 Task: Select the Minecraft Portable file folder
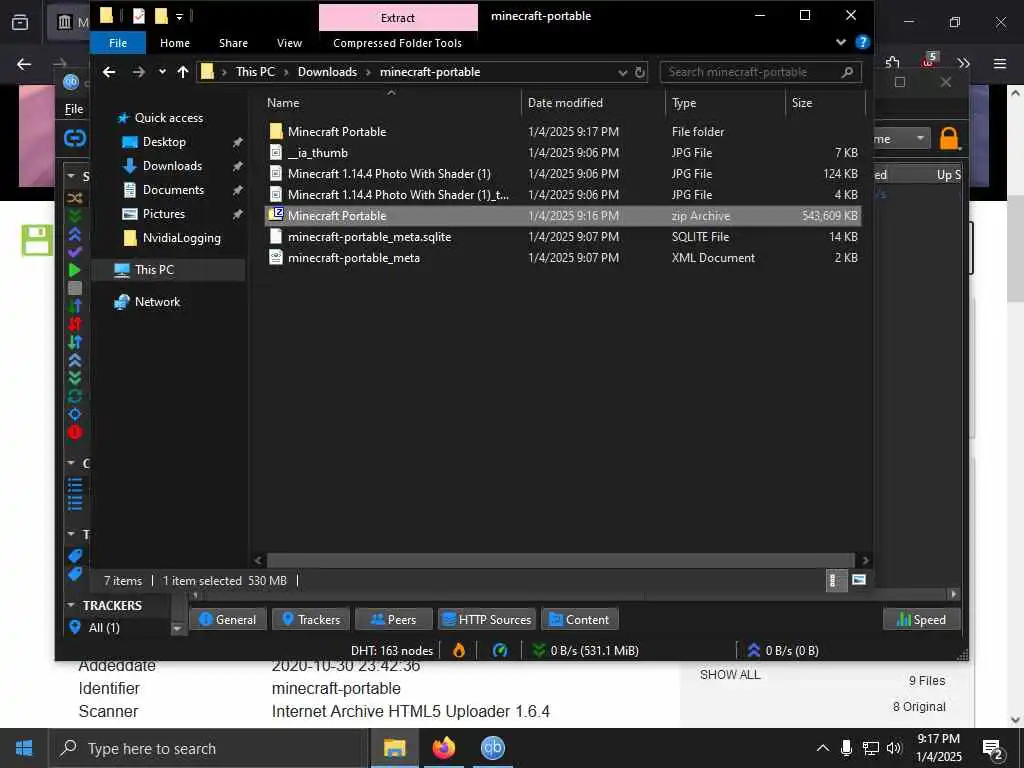tap(337, 131)
